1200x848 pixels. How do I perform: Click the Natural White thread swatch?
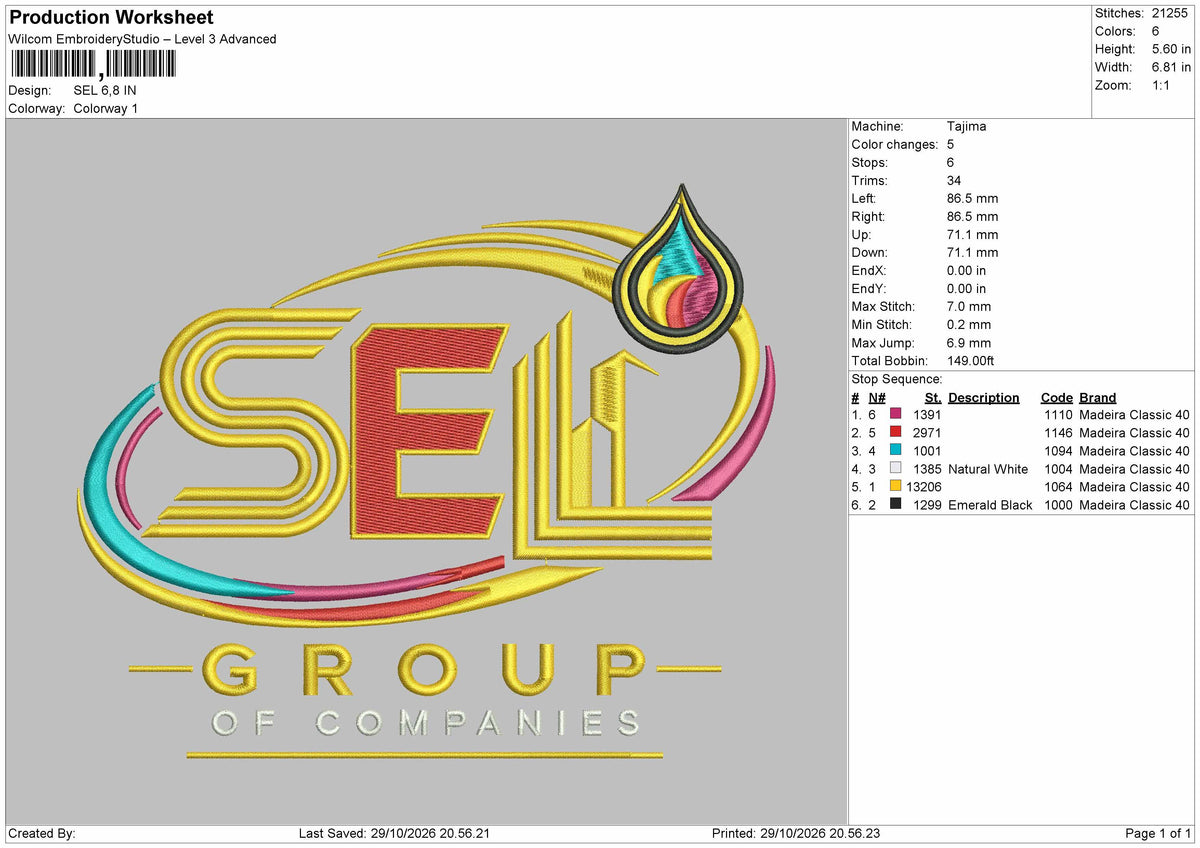[x=895, y=469]
